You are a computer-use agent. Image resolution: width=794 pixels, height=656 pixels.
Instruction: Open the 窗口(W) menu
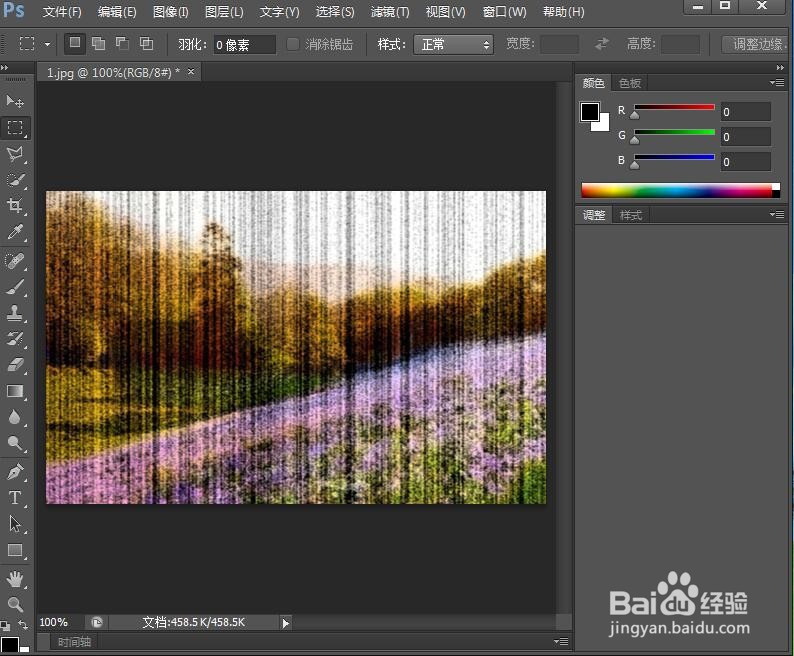[504, 12]
